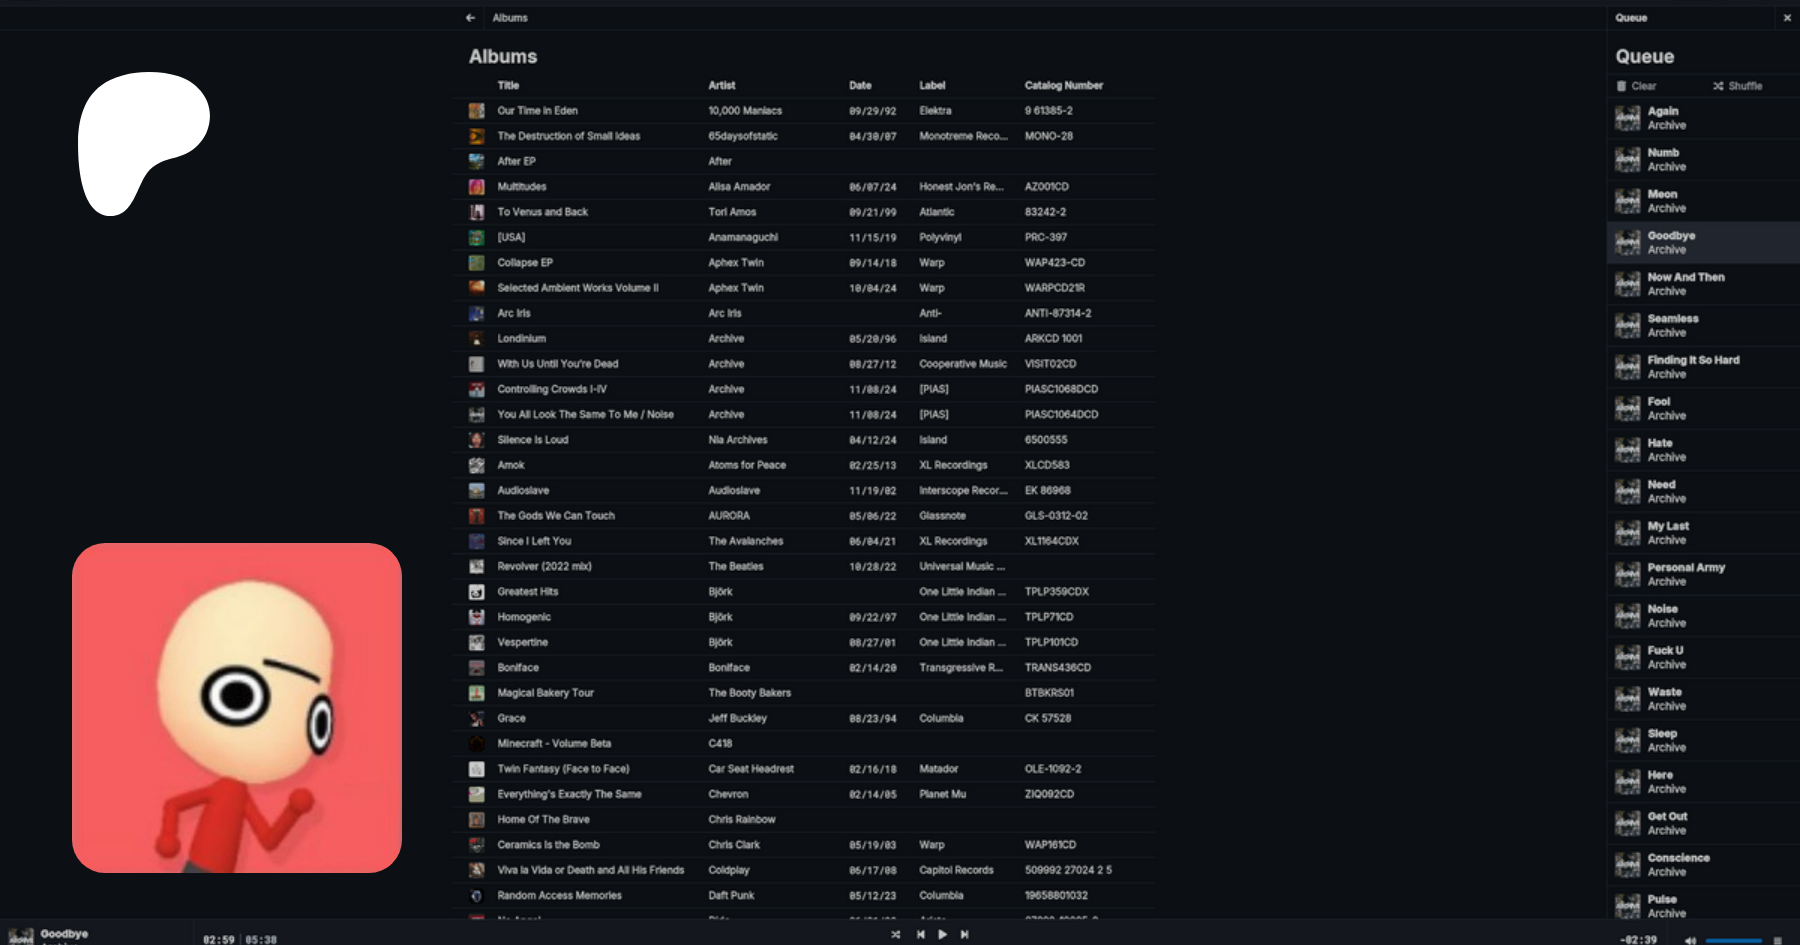Sort albums by Date column header
Screen dimensions: 1800x945
pos(860,86)
